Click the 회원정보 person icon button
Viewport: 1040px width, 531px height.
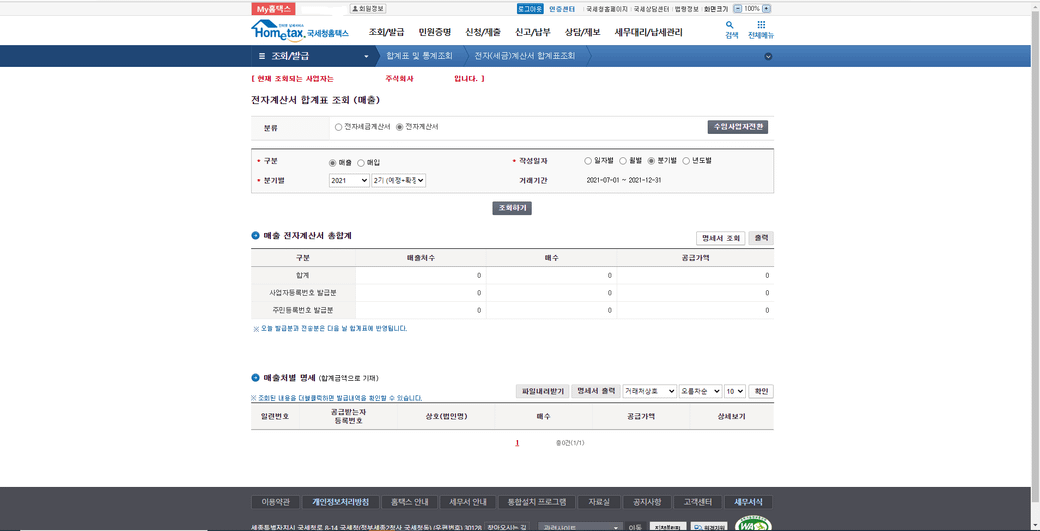click(x=368, y=9)
